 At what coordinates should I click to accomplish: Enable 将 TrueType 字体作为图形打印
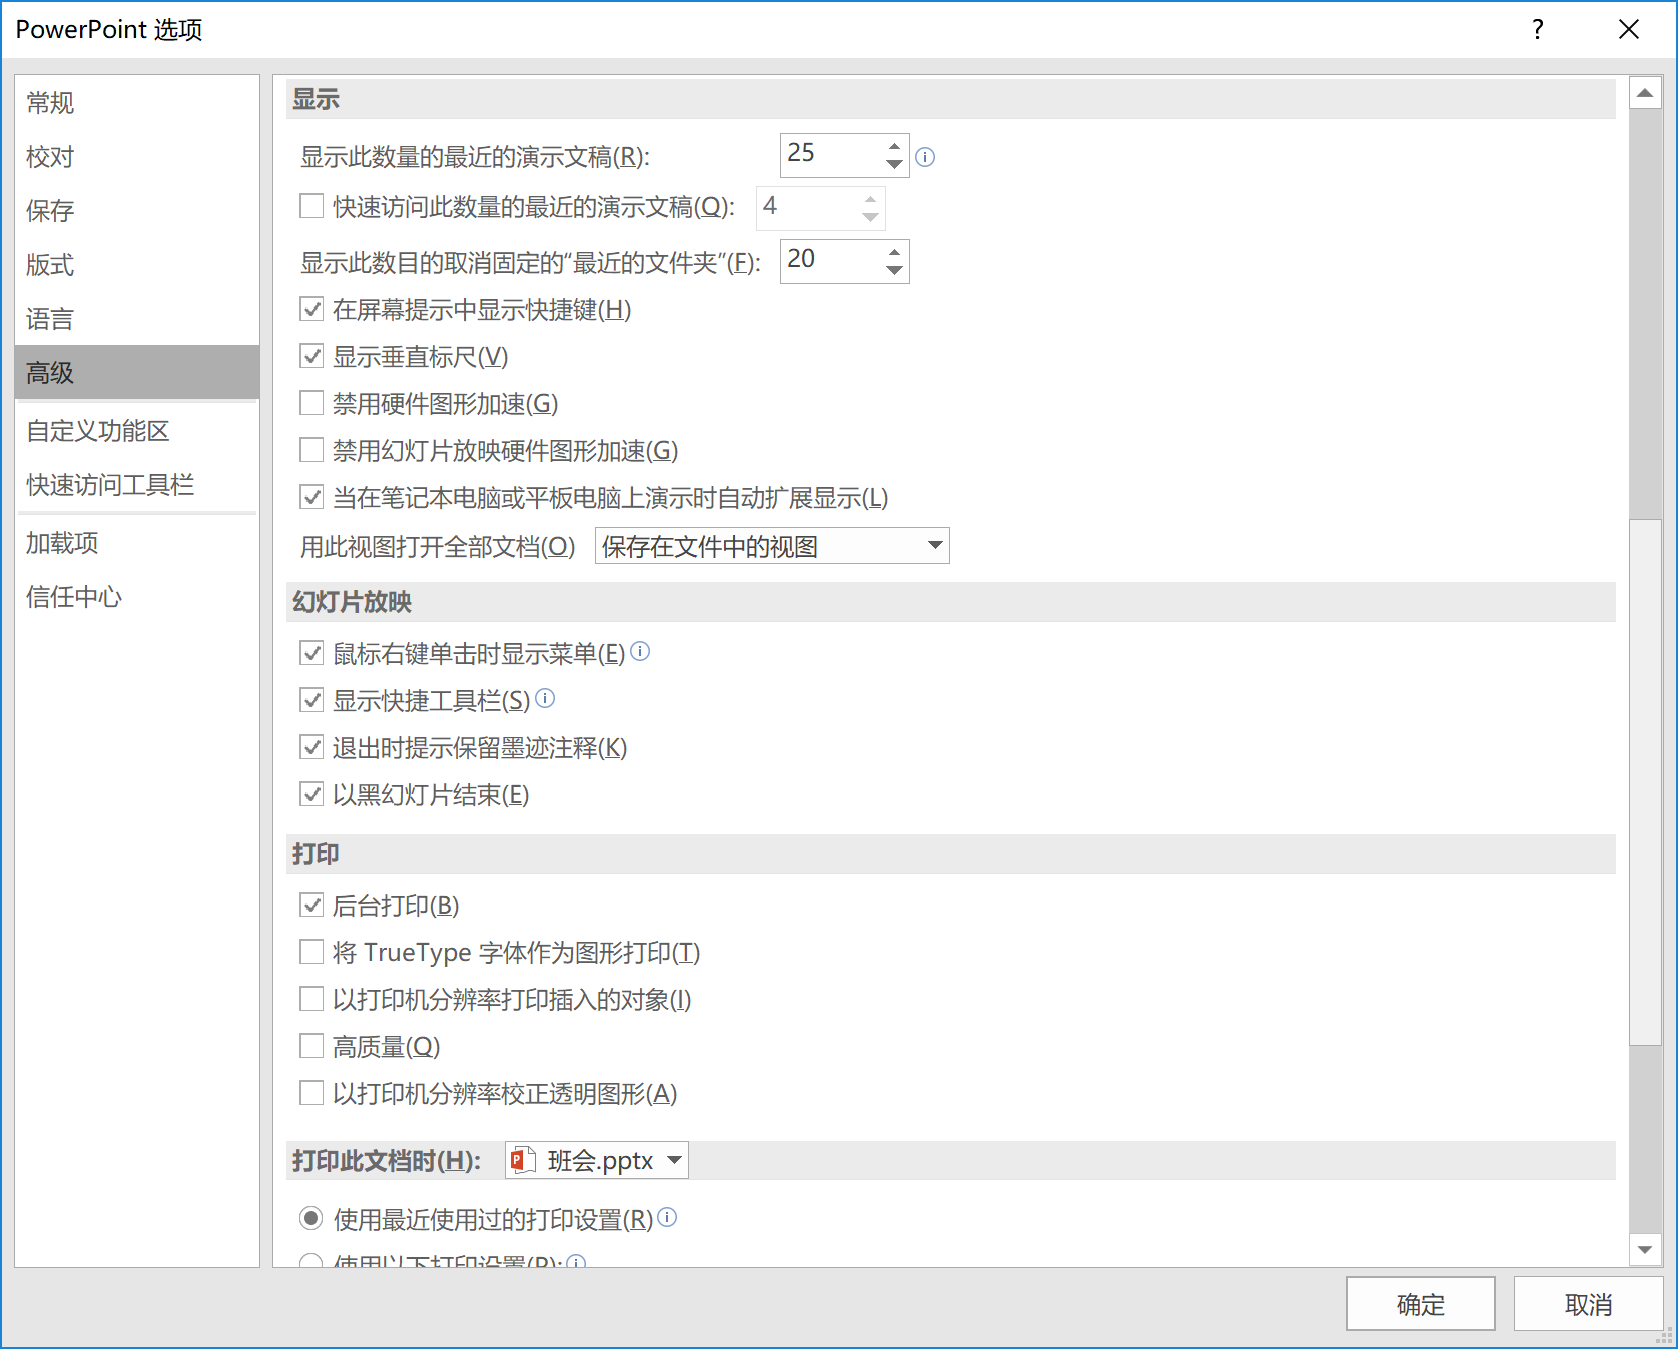[x=312, y=952]
